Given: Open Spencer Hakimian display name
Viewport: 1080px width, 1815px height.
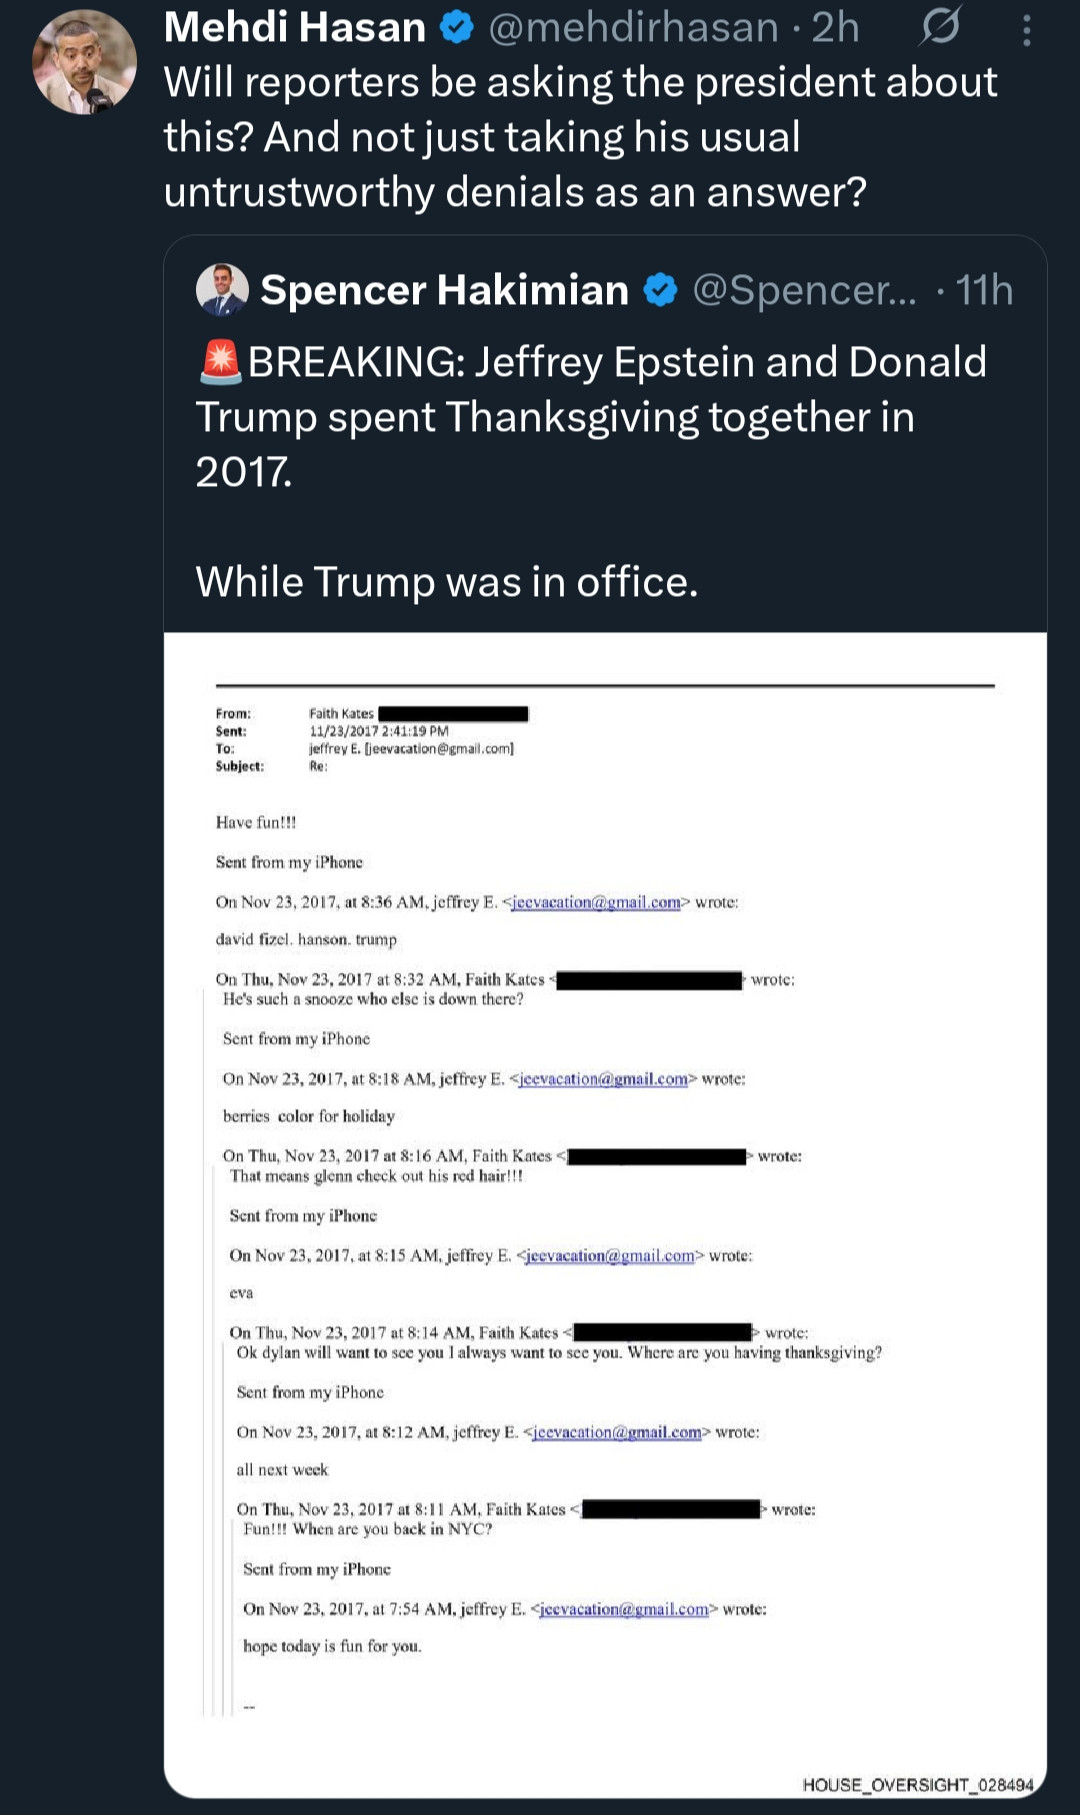Looking at the screenshot, I should click(444, 291).
